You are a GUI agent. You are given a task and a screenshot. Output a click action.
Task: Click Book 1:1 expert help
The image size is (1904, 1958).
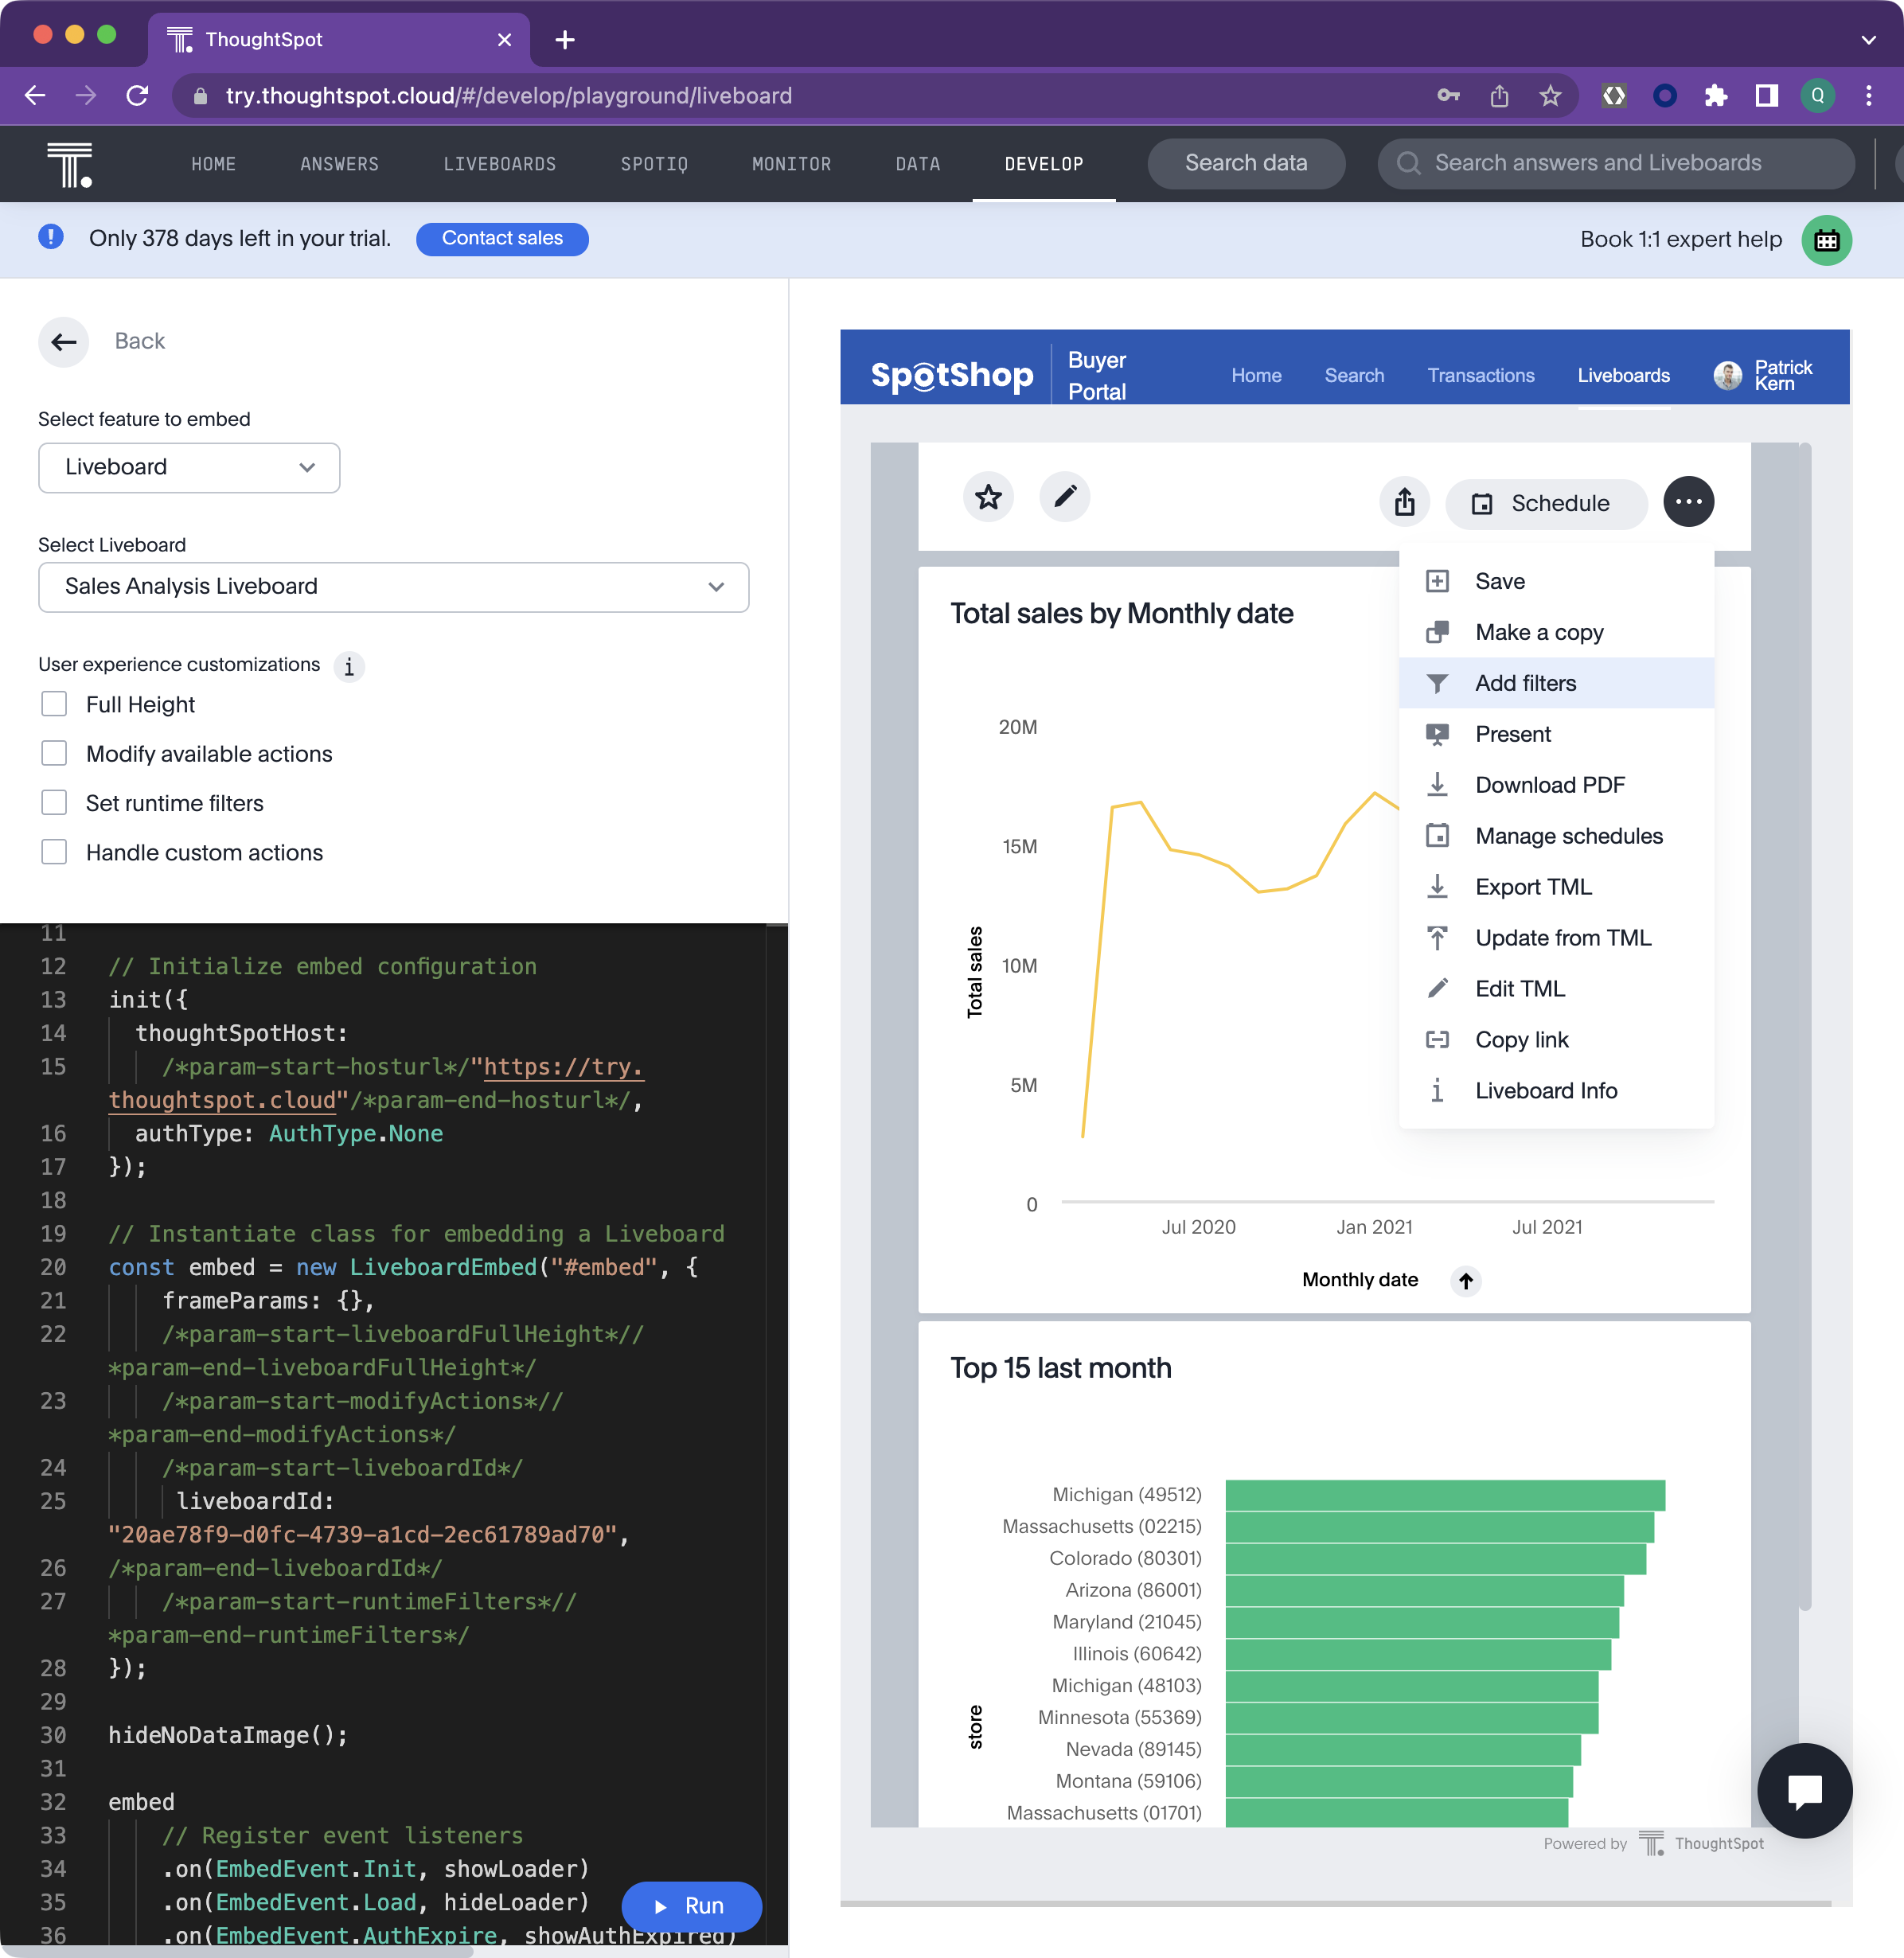pos(1680,240)
